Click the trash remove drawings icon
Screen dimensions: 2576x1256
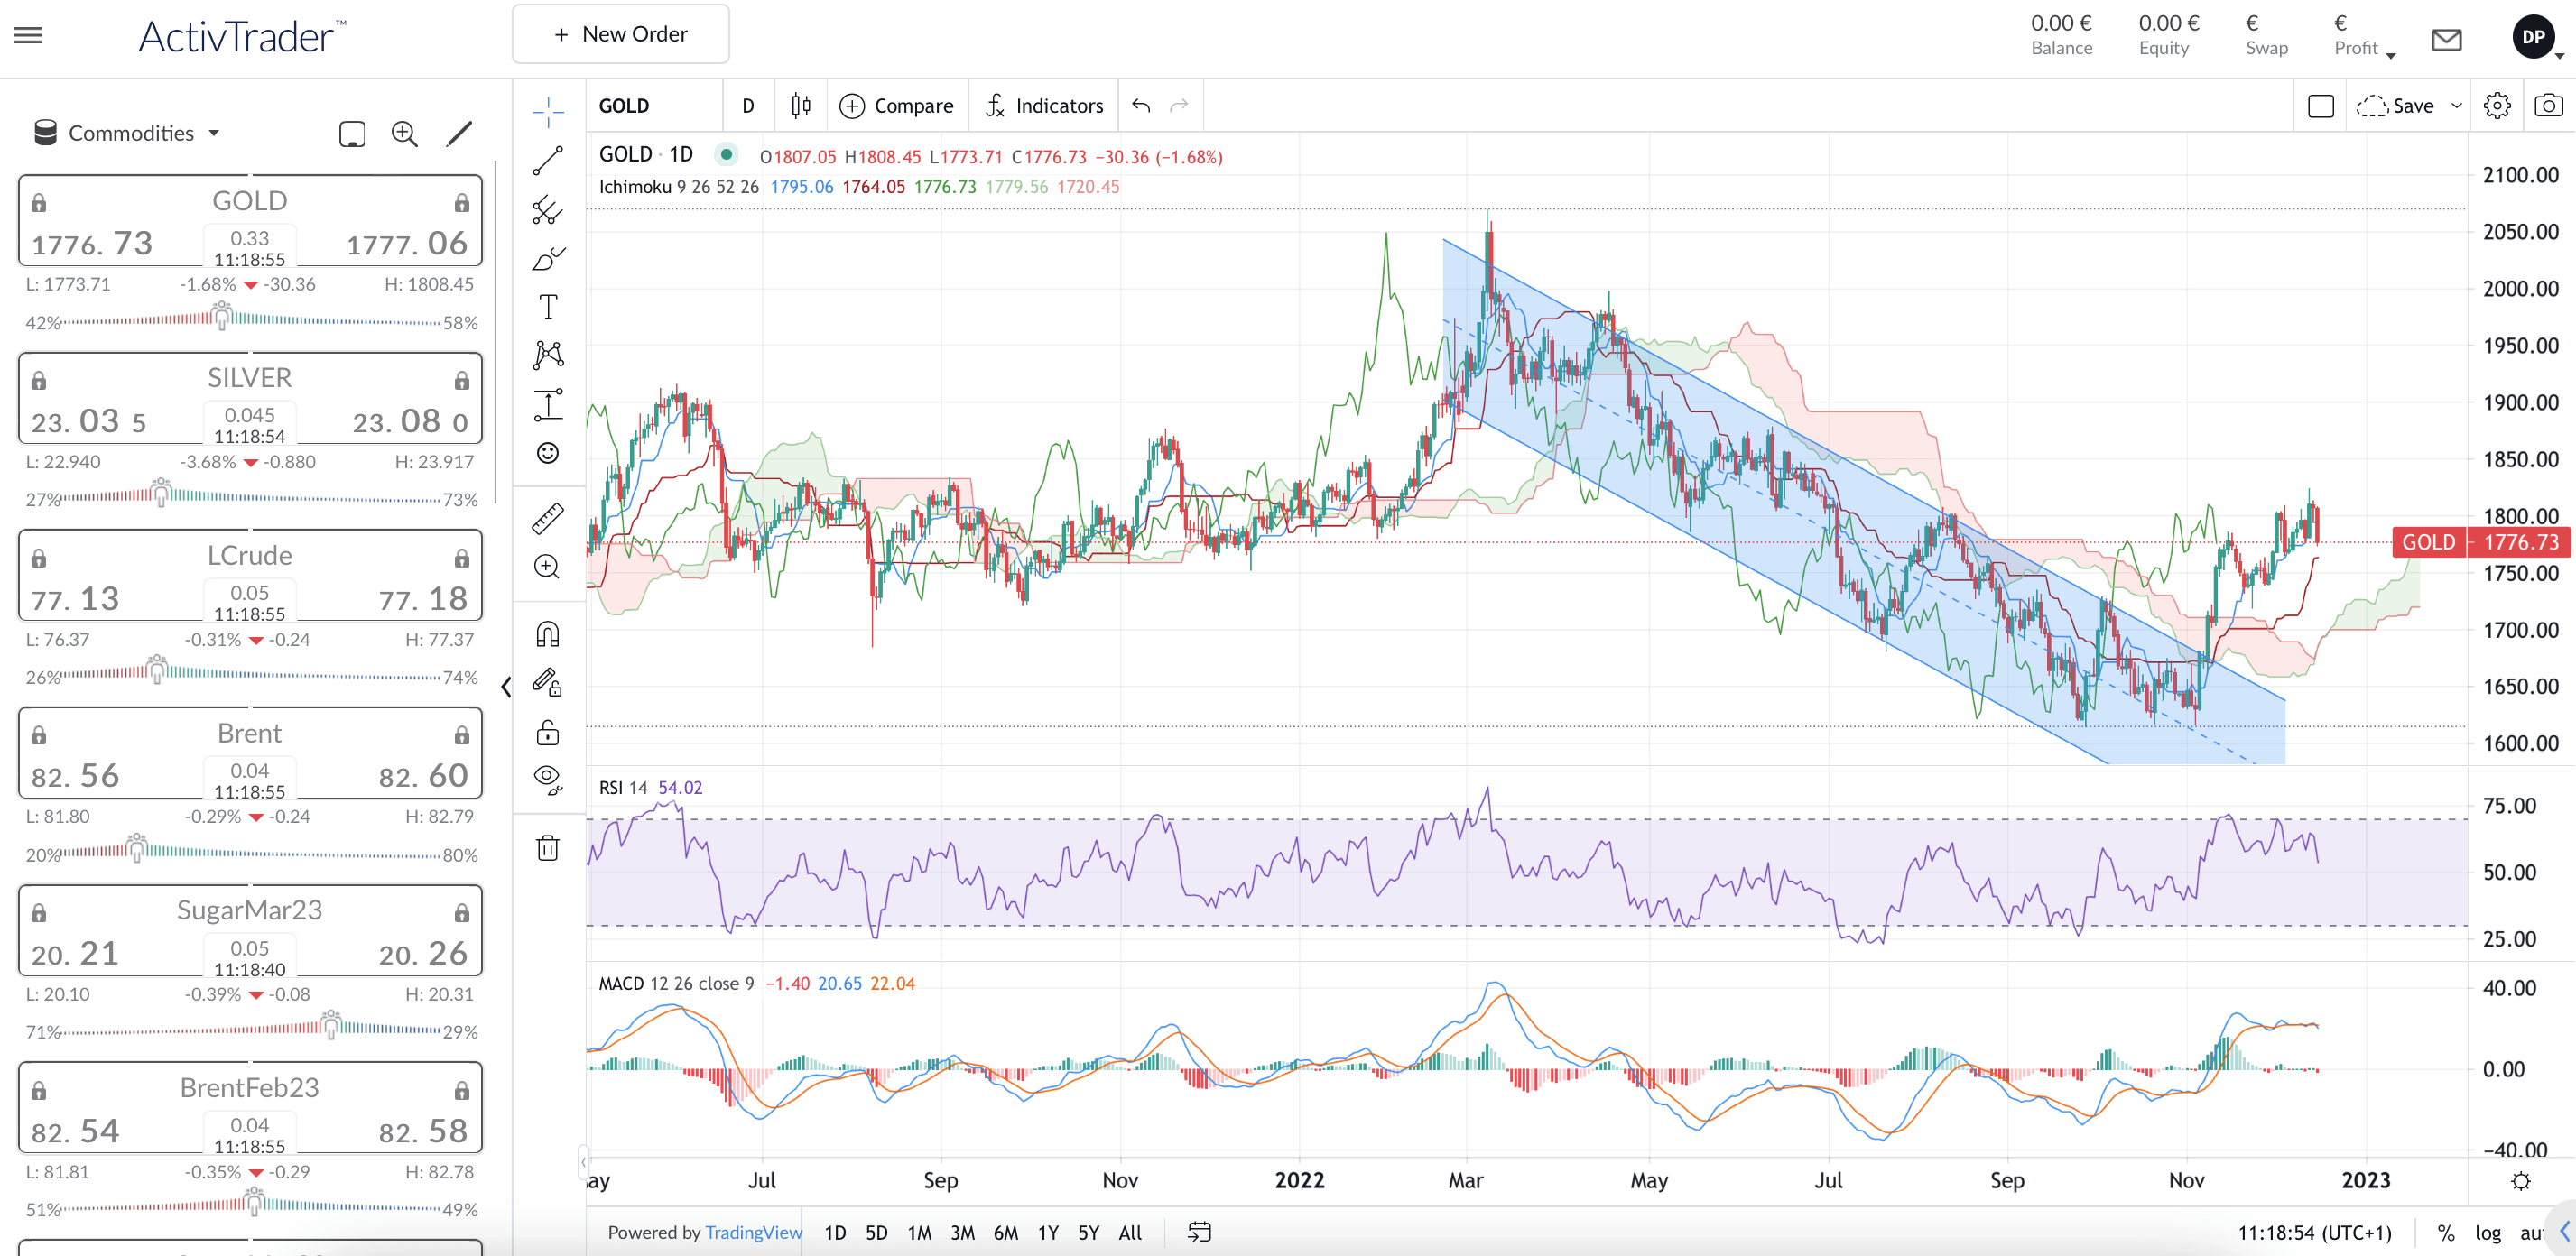click(x=548, y=848)
